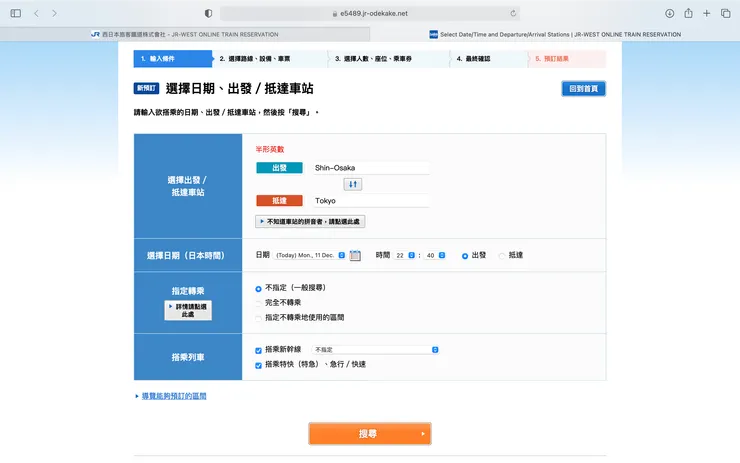Image resolution: width=740 pixels, height=463 pixels.
Task: Open the Safari downloads icon
Action: tap(669, 13)
